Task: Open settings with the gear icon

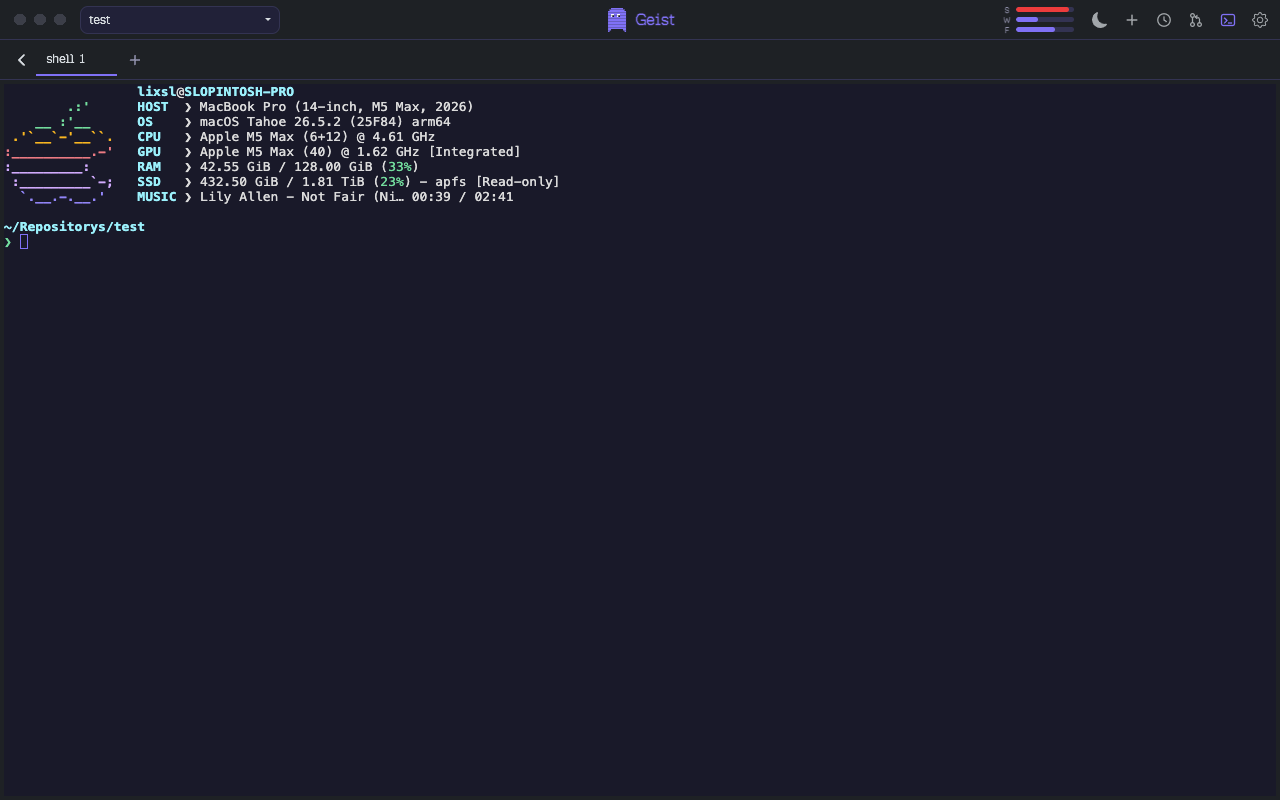Action: pos(1260,20)
